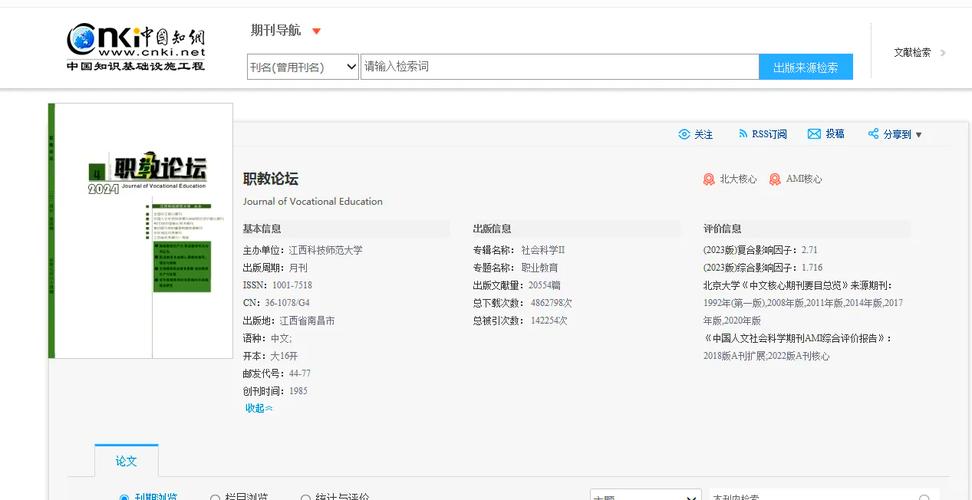Click 2018版A刊扩展;2022版A刊核心 text
The height and width of the screenshot is (500, 972).
click(766, 356)
